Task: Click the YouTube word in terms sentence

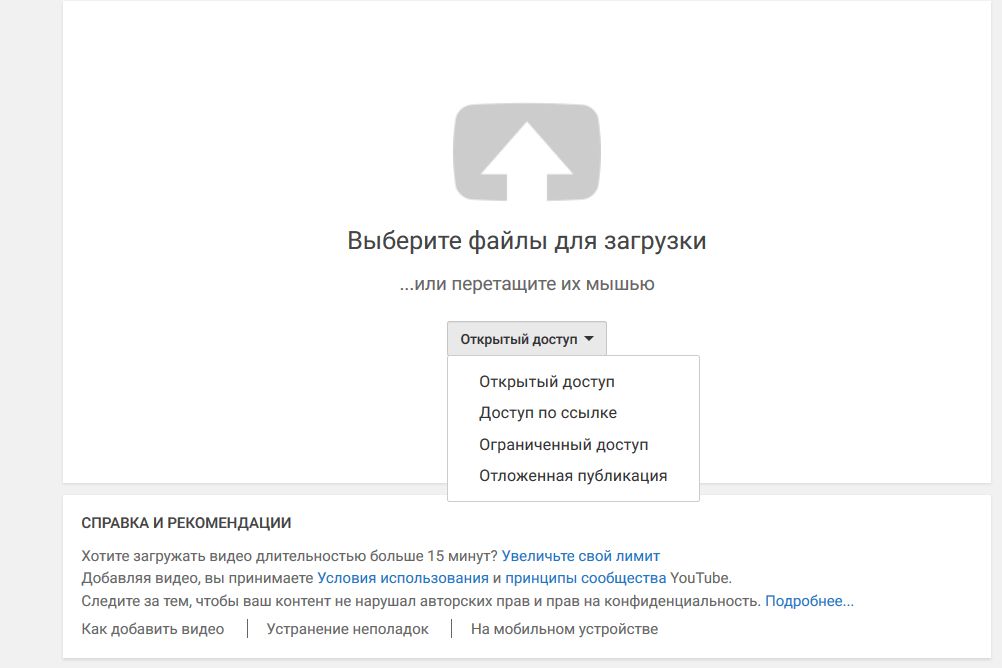Action: click(x=700, y=579)
